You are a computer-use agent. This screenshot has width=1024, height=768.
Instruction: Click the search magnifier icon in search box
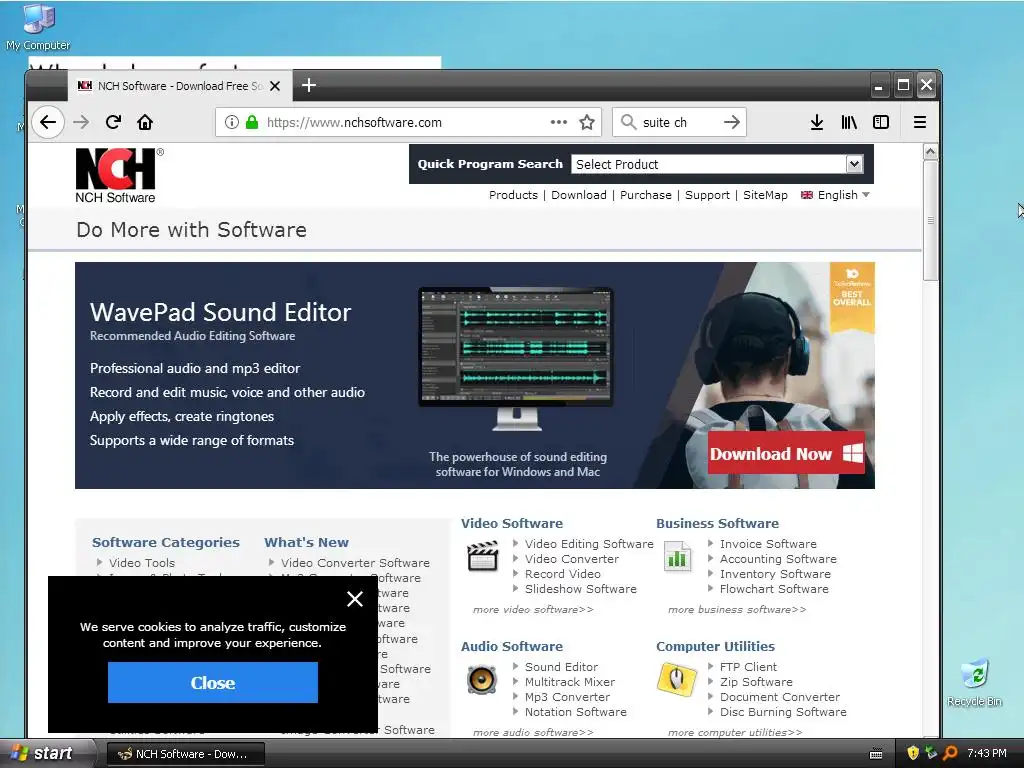click(628, 122)
